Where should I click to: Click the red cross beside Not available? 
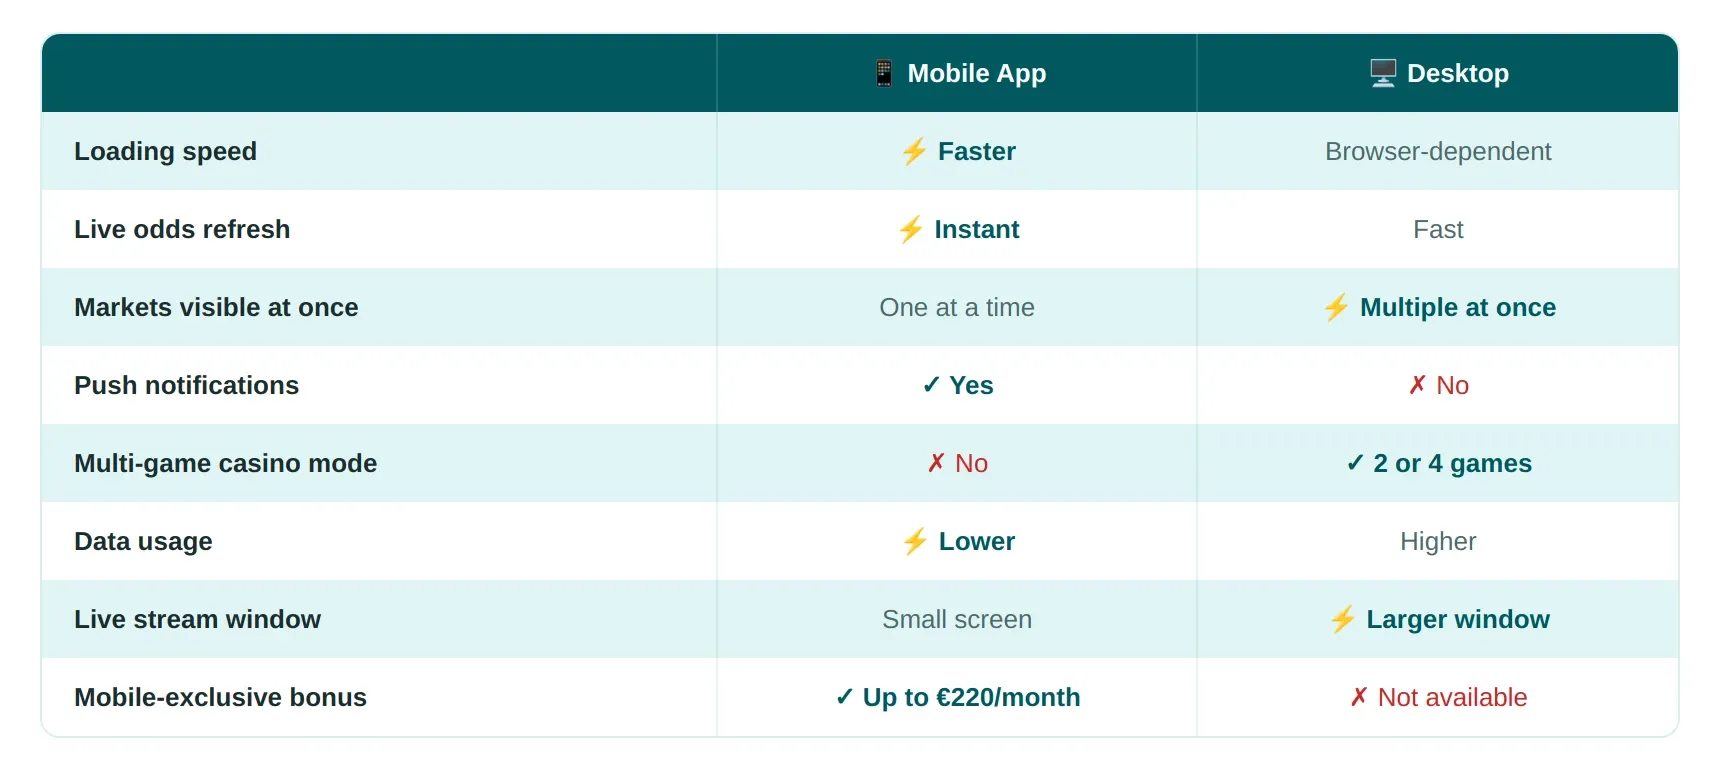(x=1359, y=697)
